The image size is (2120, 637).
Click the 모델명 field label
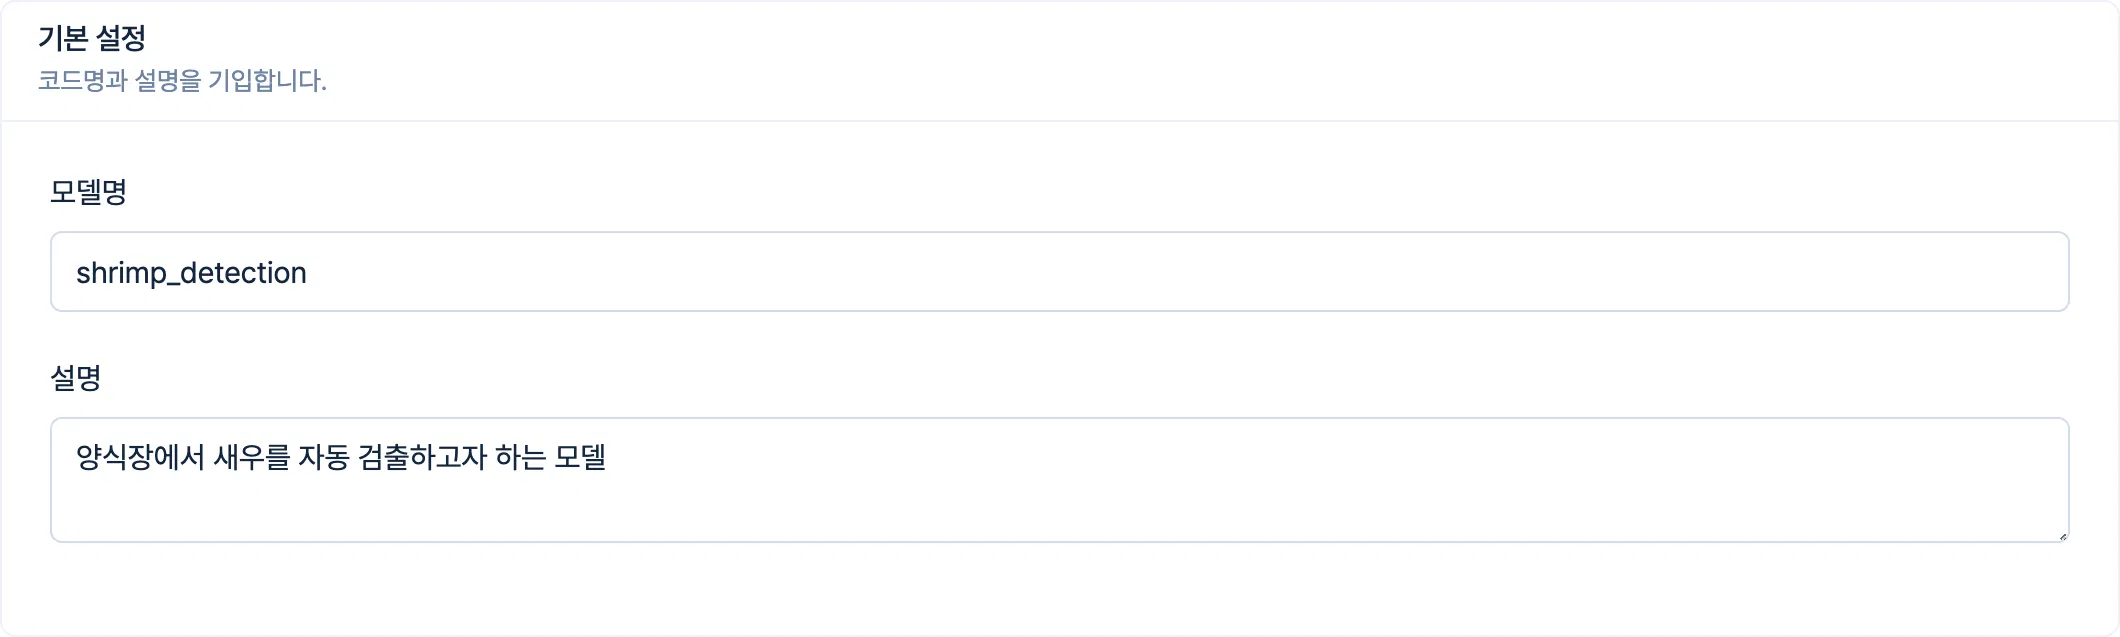point(88,191)
